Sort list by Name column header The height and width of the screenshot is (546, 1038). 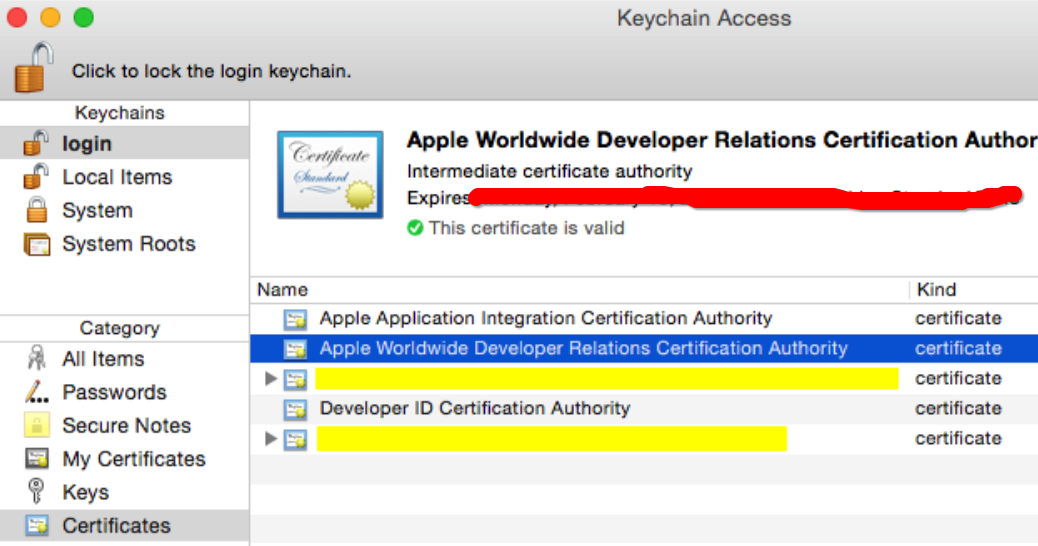(282, 290)
